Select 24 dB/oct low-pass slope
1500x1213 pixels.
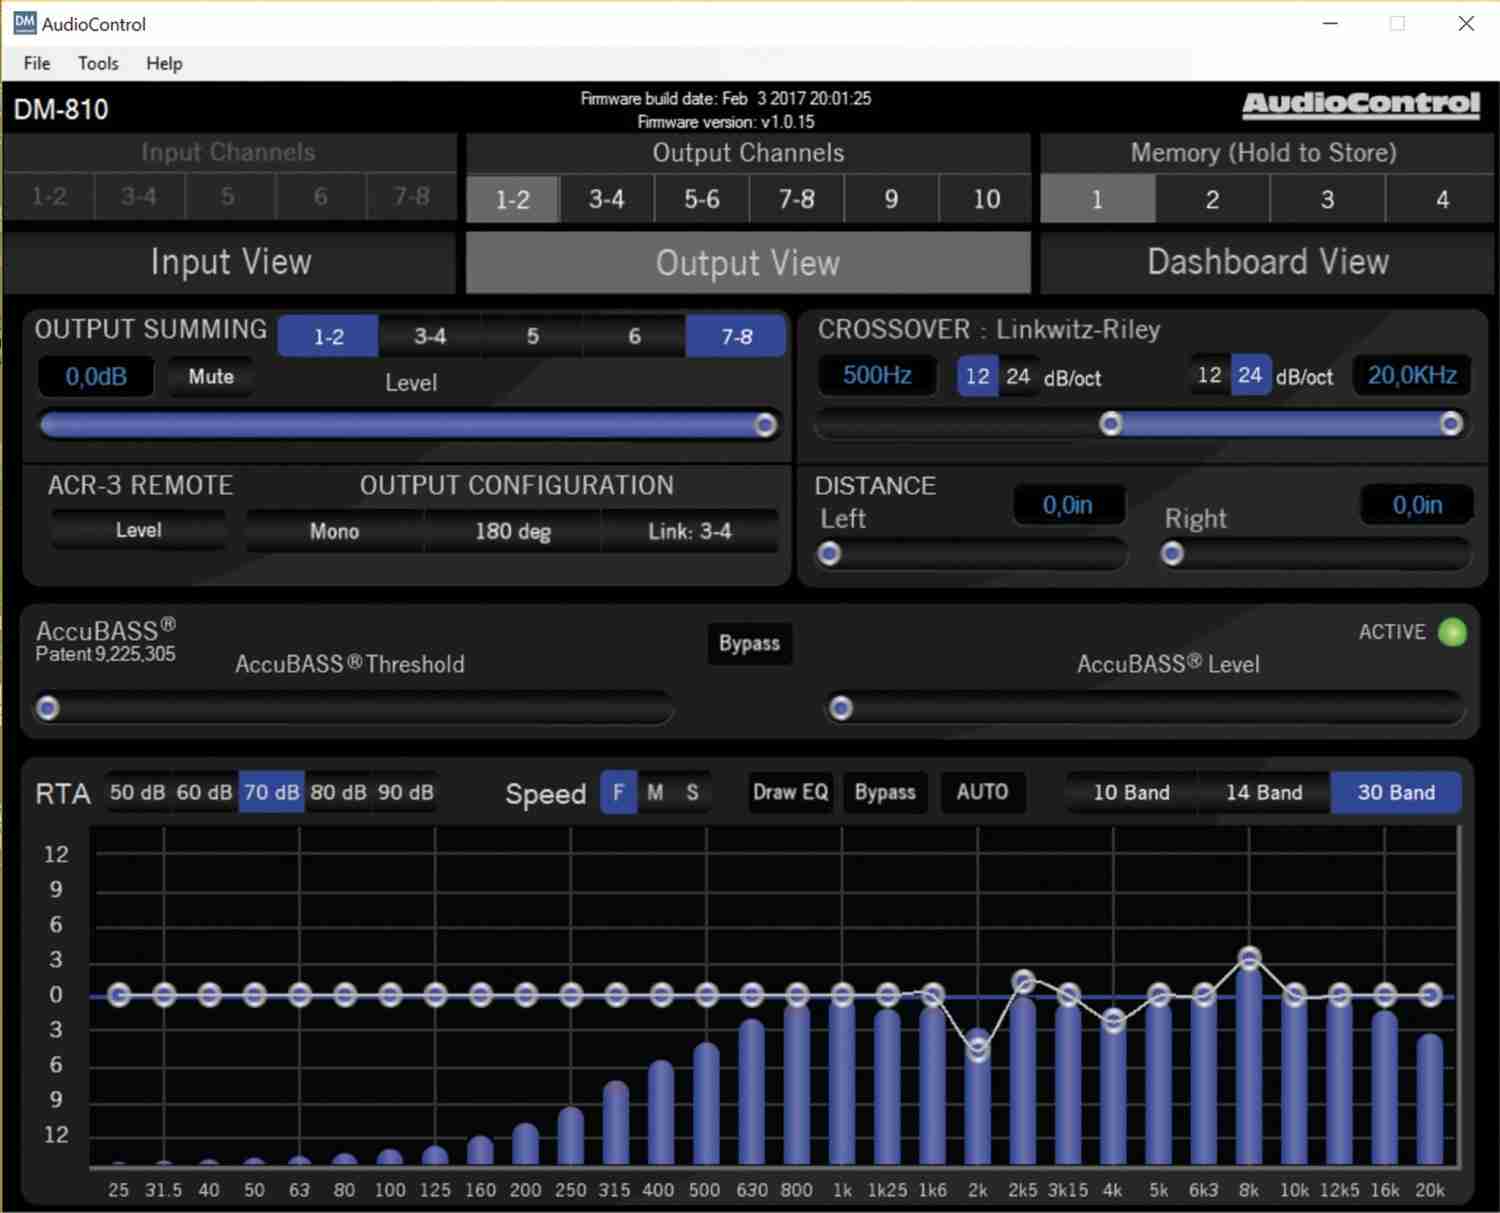(1250, 375)
